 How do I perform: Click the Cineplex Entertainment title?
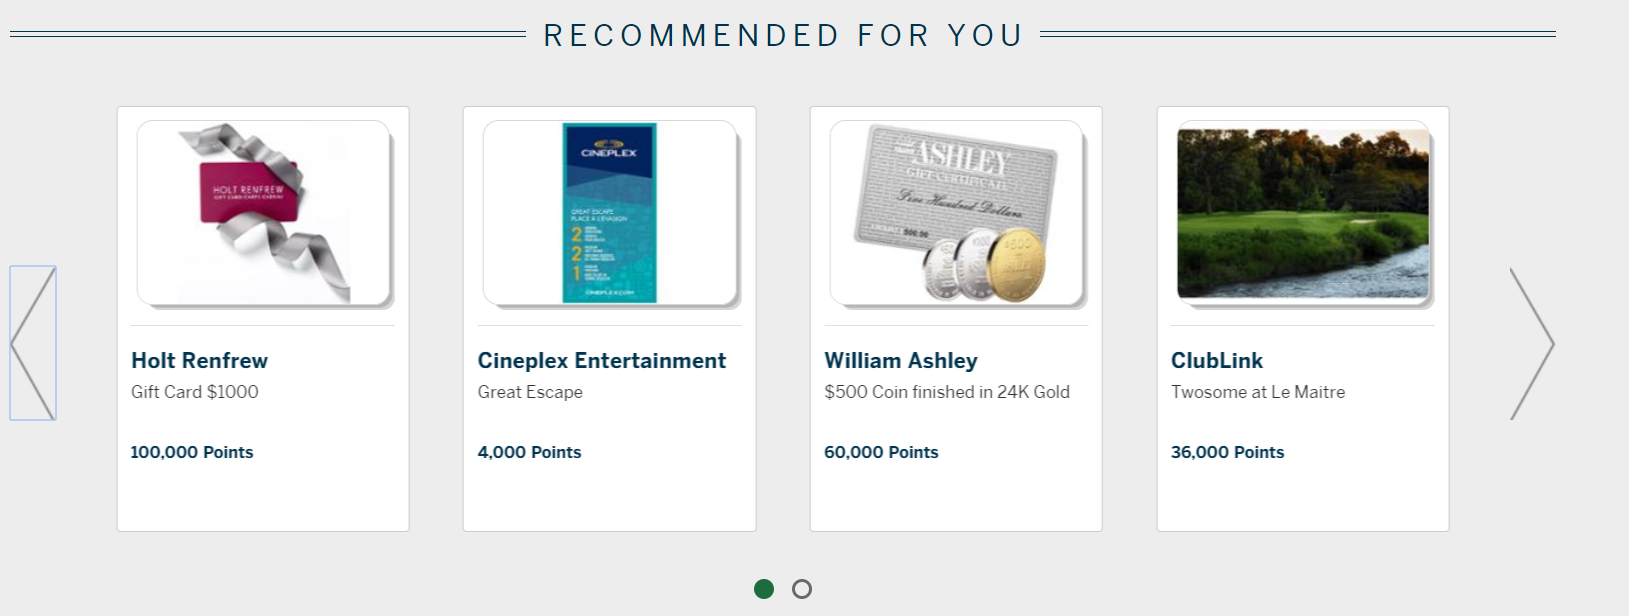pyautogui.click(x=602, y=361)
